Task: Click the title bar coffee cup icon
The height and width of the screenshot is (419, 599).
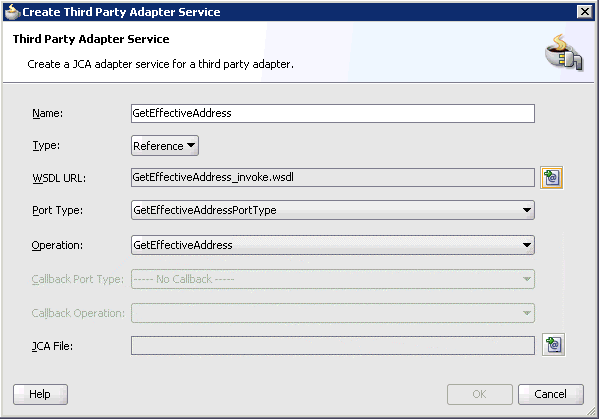Action: [12, 12]
